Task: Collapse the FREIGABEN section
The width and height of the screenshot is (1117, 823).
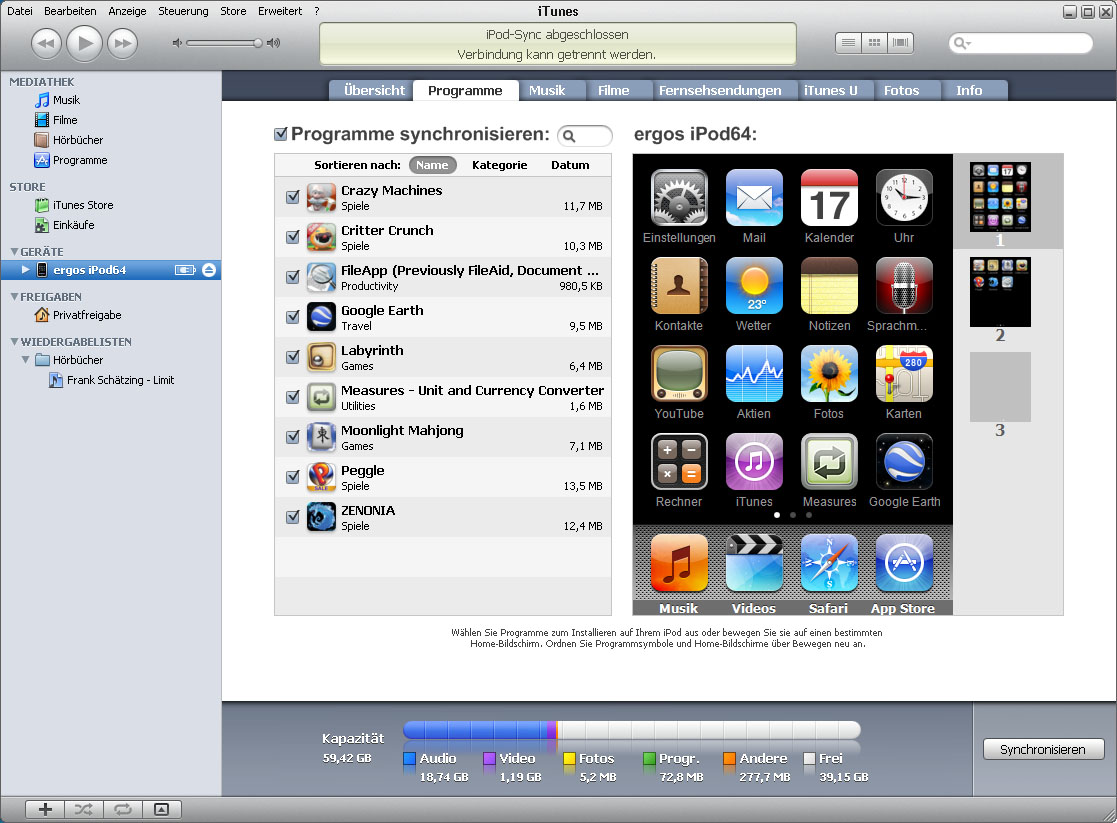Action: pyautogui.click(x=14, y=296)
